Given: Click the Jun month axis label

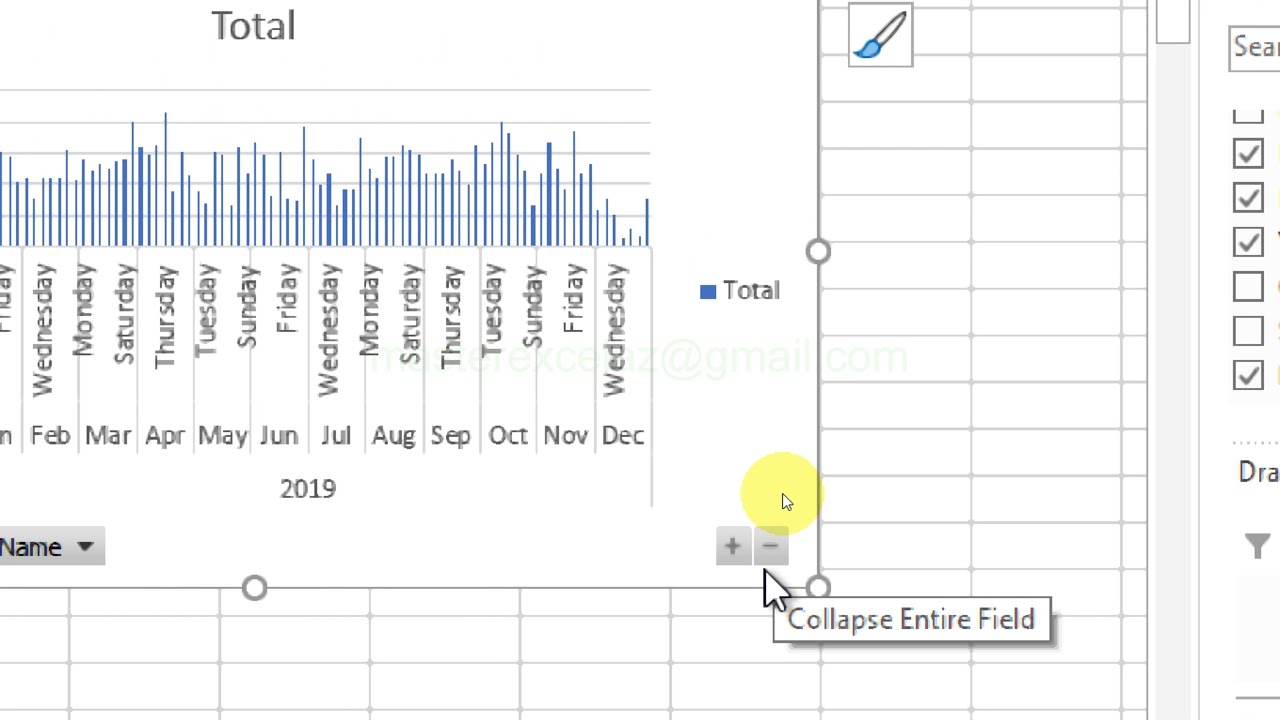Looking at the screenshot, I should pyautogui.click(x=279, y=436).
